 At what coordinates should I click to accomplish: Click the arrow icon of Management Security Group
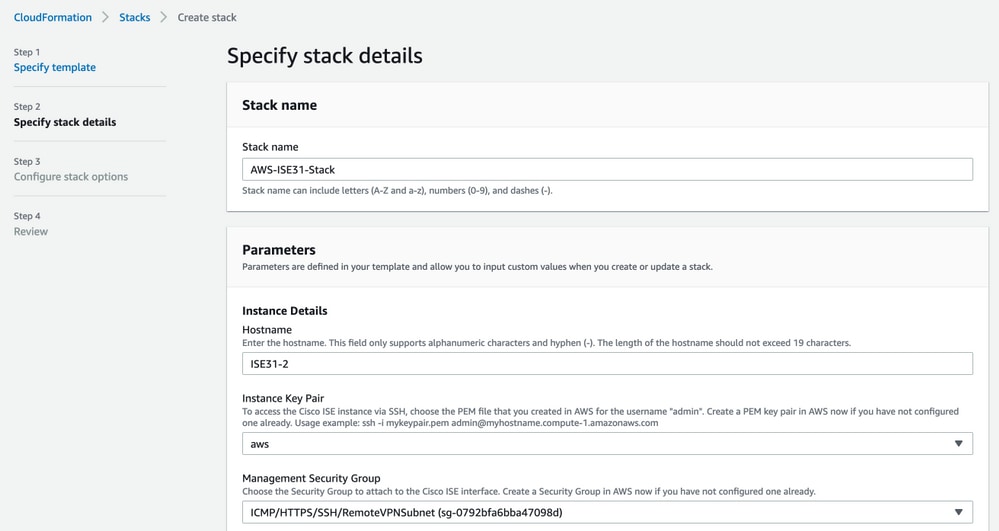pyautogui.click(x=958, y=512)
